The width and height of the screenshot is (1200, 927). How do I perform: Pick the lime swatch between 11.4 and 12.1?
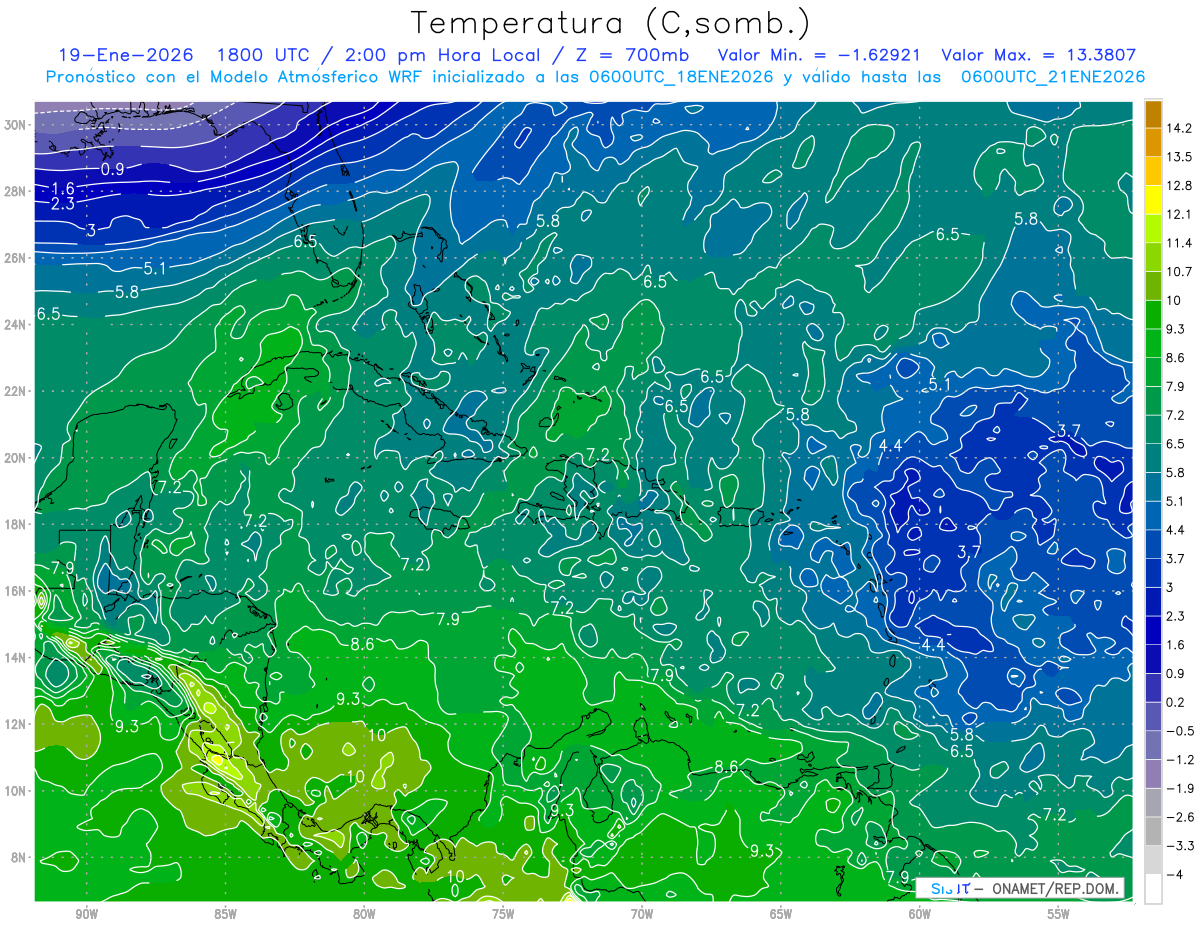tap(1153, 229)
